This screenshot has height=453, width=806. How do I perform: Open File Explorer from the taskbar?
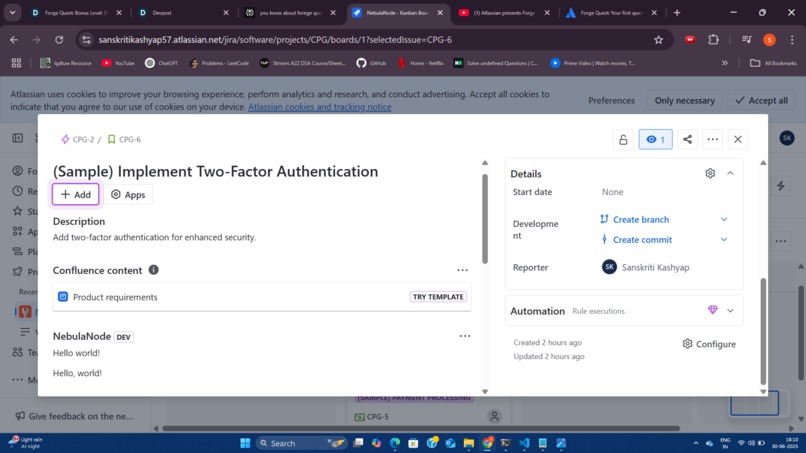coord(468,443)
